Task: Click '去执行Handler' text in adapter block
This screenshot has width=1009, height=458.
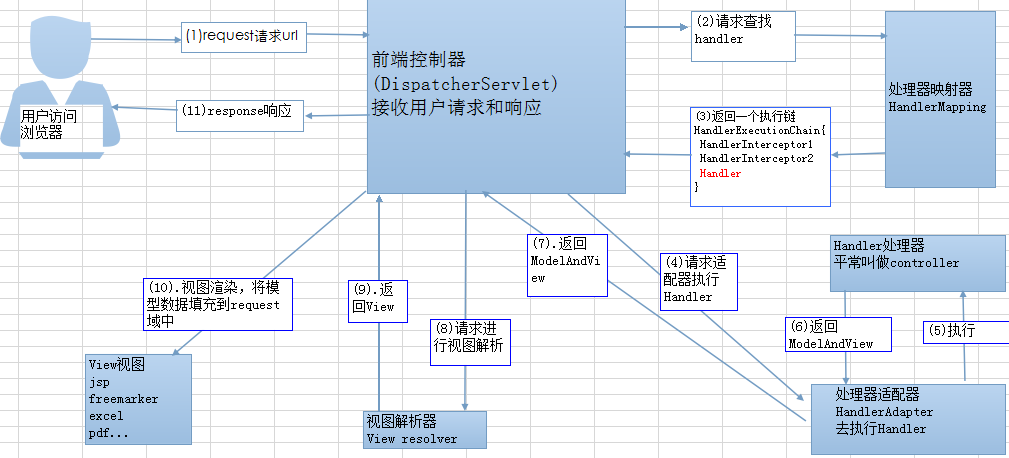Action: 880,428
